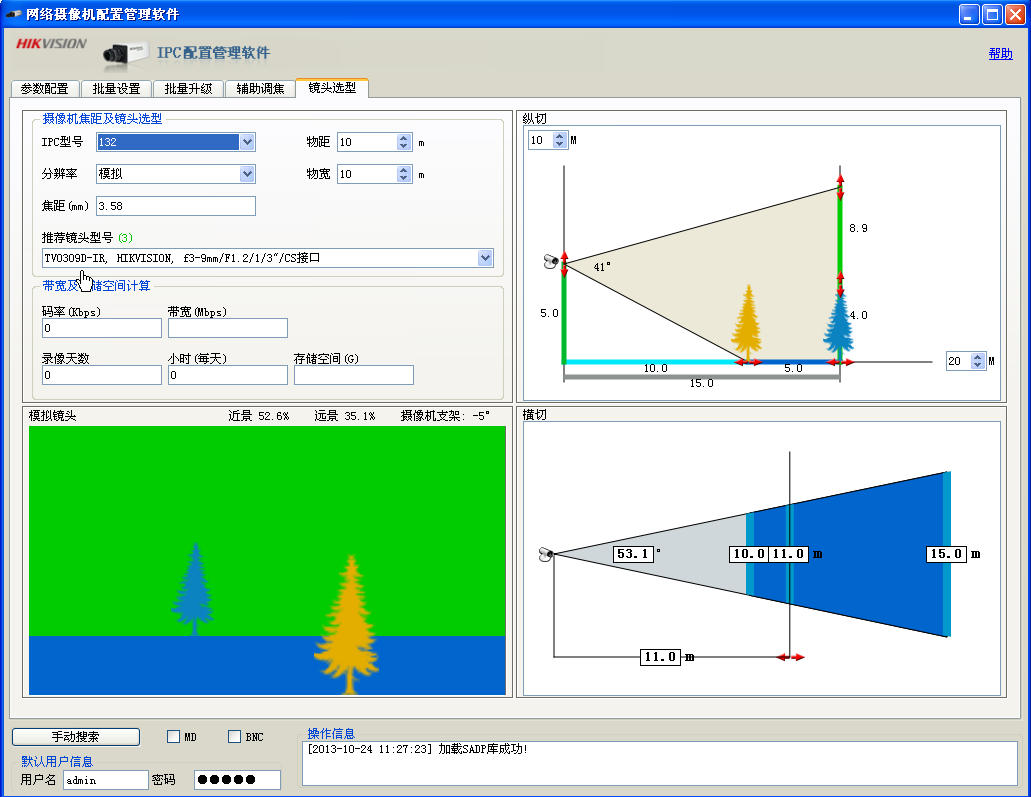Decrease the 物宽 value with down arrow

click(404, 178)
